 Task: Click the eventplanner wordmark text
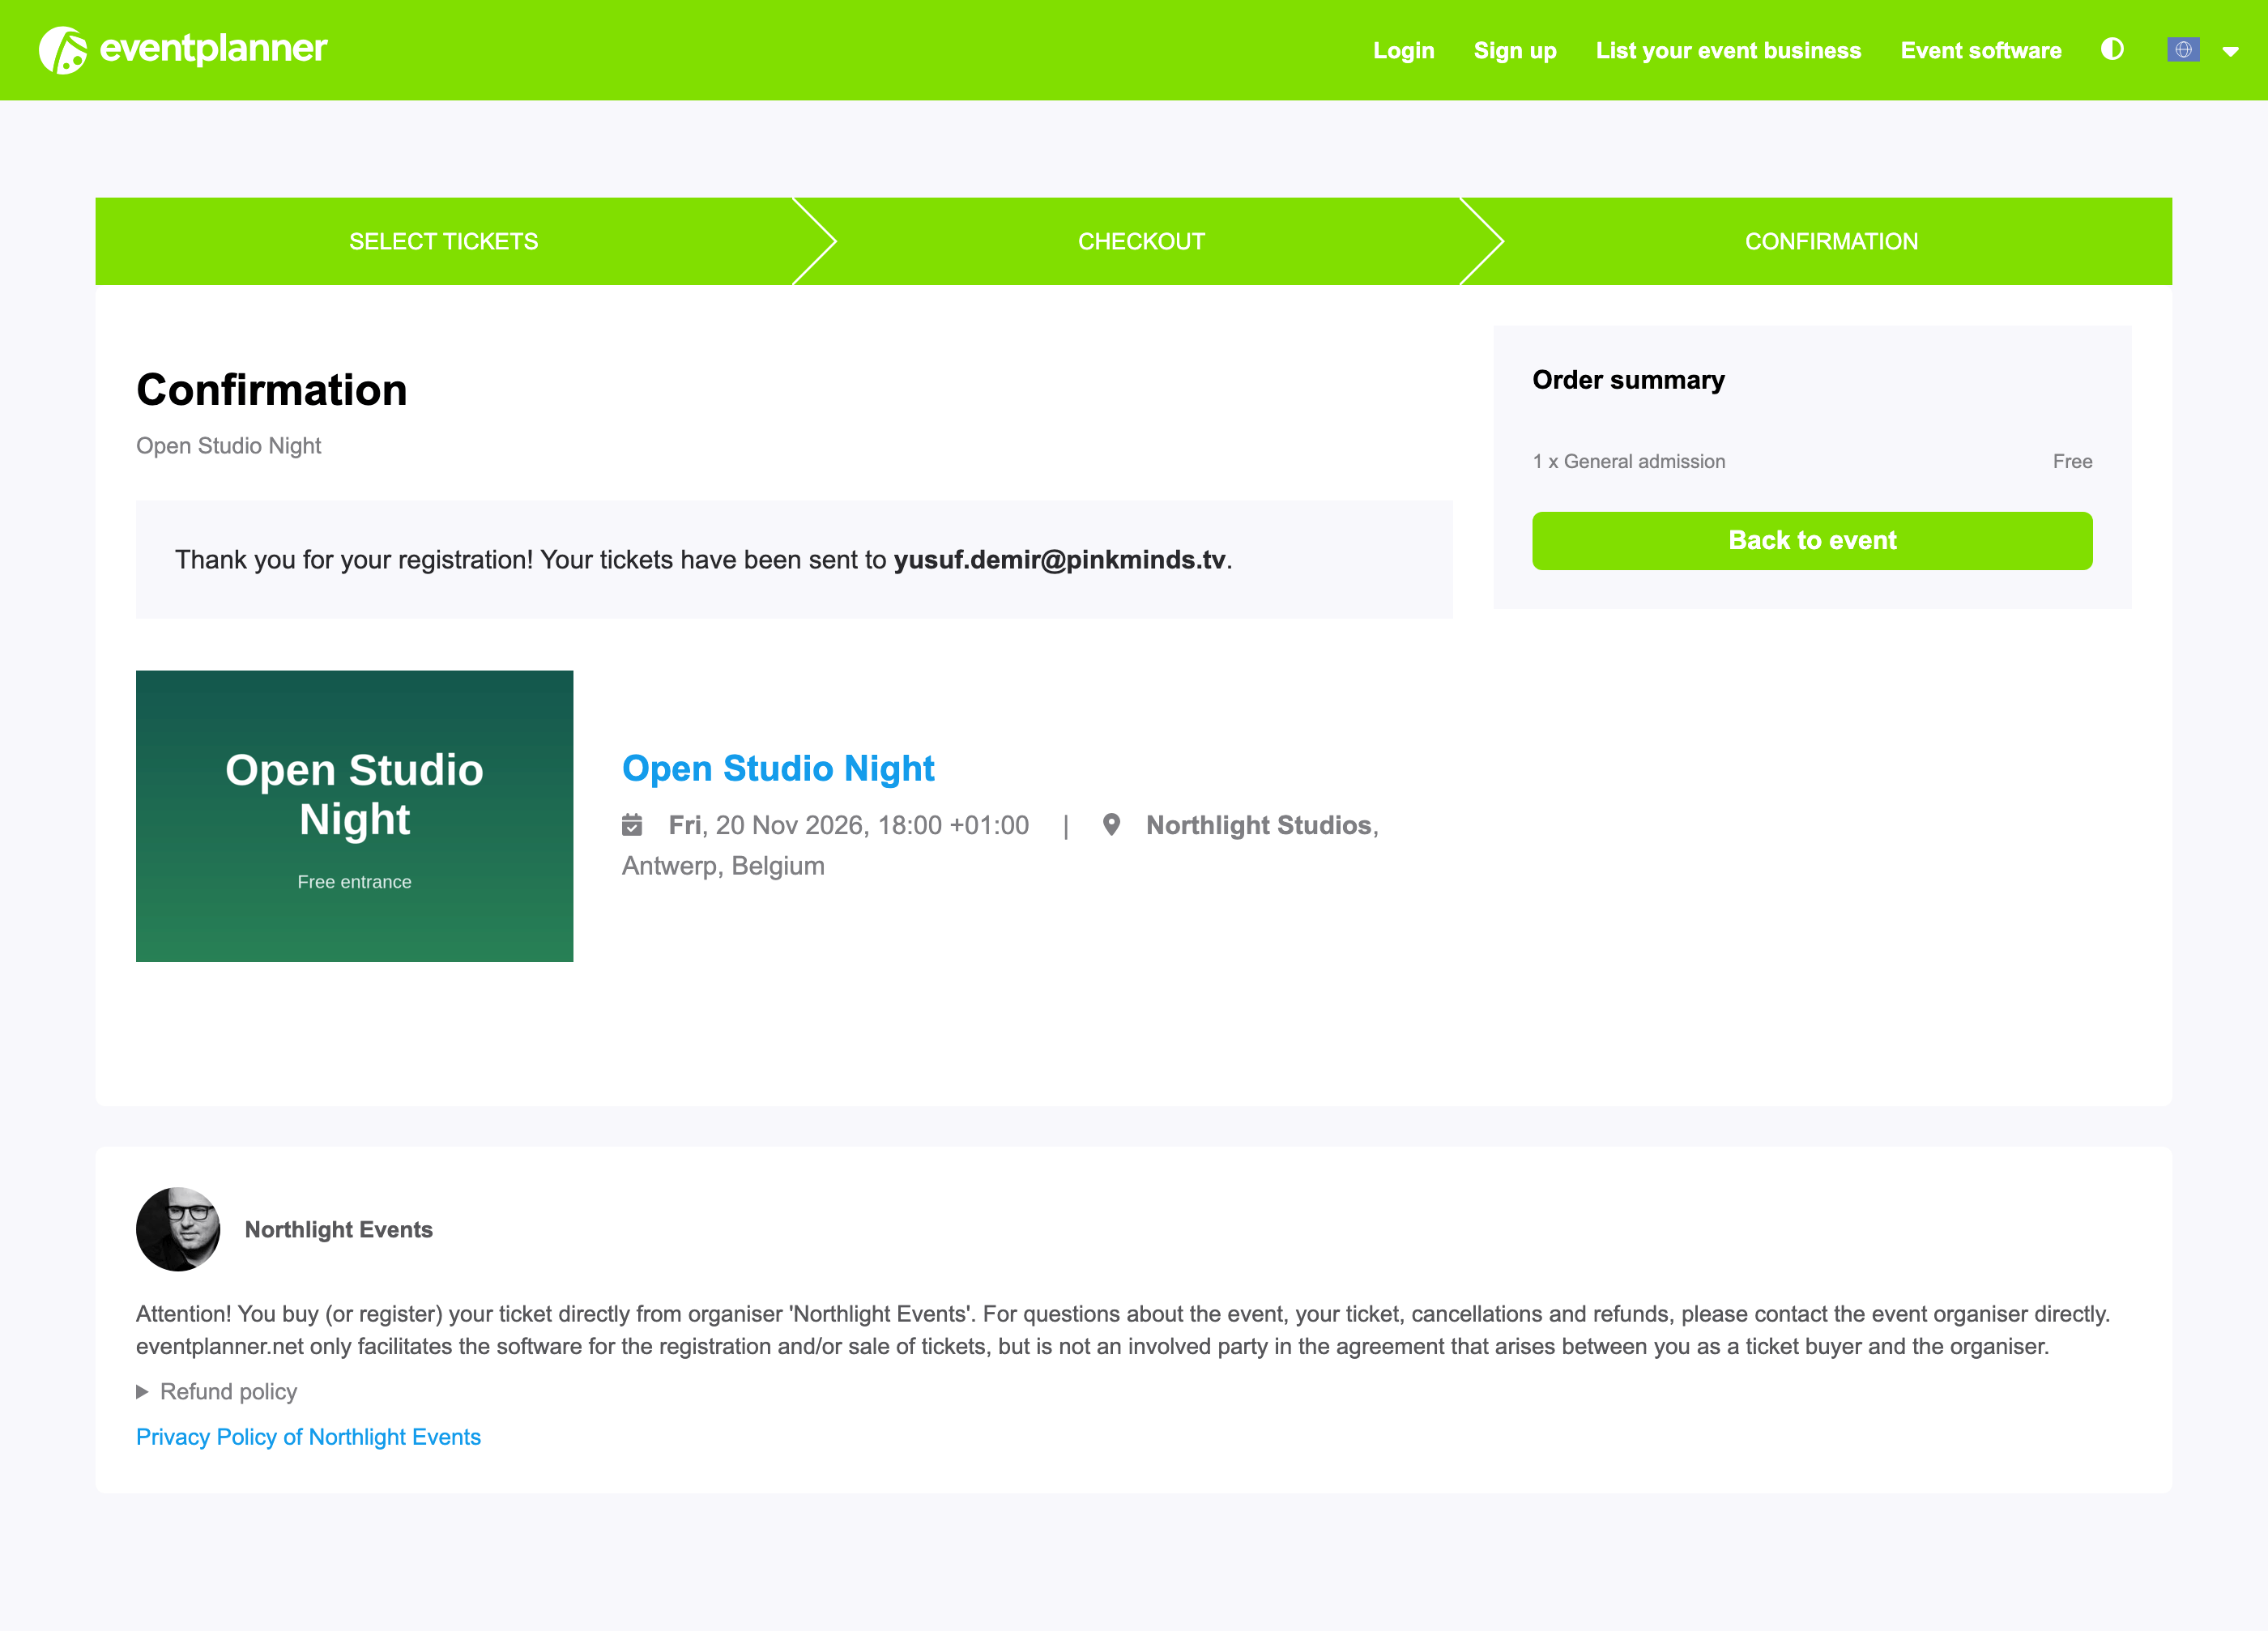(x=214, y=48)
